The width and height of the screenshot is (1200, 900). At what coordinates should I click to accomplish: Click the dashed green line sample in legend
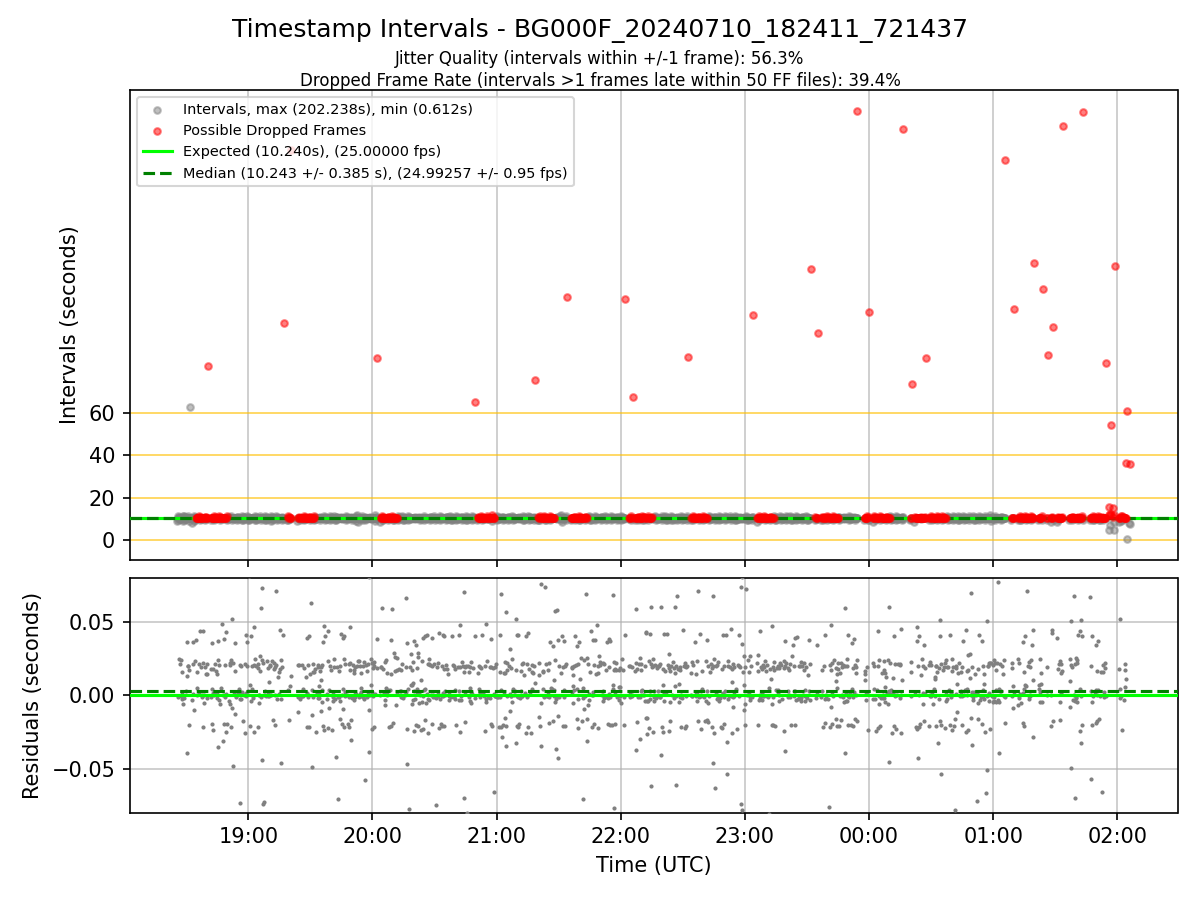[x=157, y=173]
